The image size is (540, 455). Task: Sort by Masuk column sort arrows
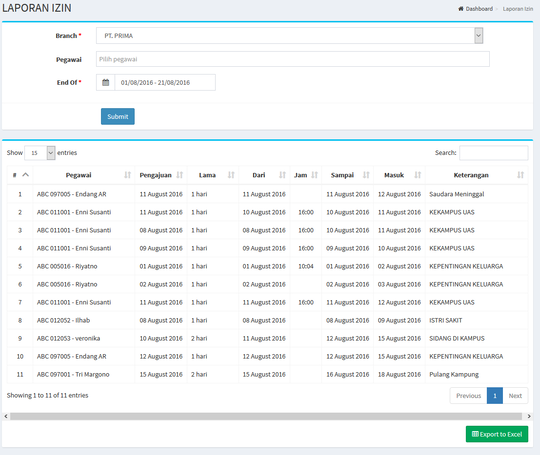click(x=418, y=175)
